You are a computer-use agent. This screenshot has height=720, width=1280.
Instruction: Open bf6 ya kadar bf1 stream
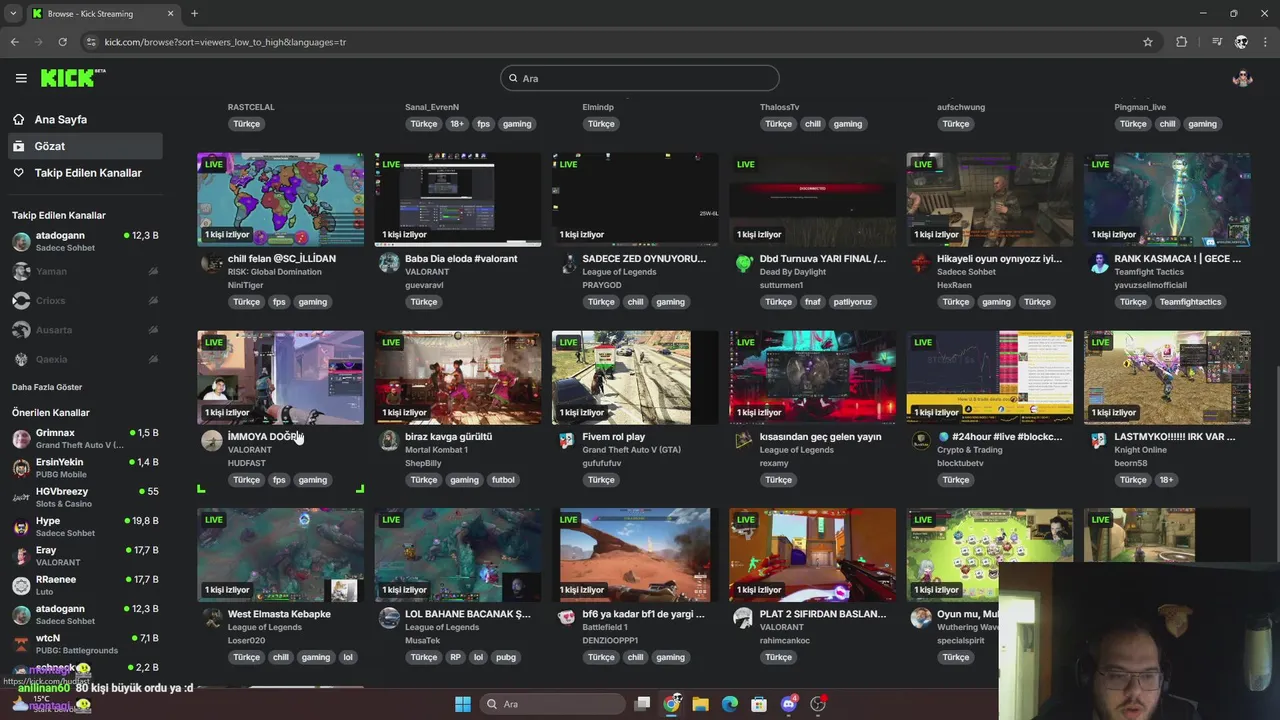coord(635,554)
